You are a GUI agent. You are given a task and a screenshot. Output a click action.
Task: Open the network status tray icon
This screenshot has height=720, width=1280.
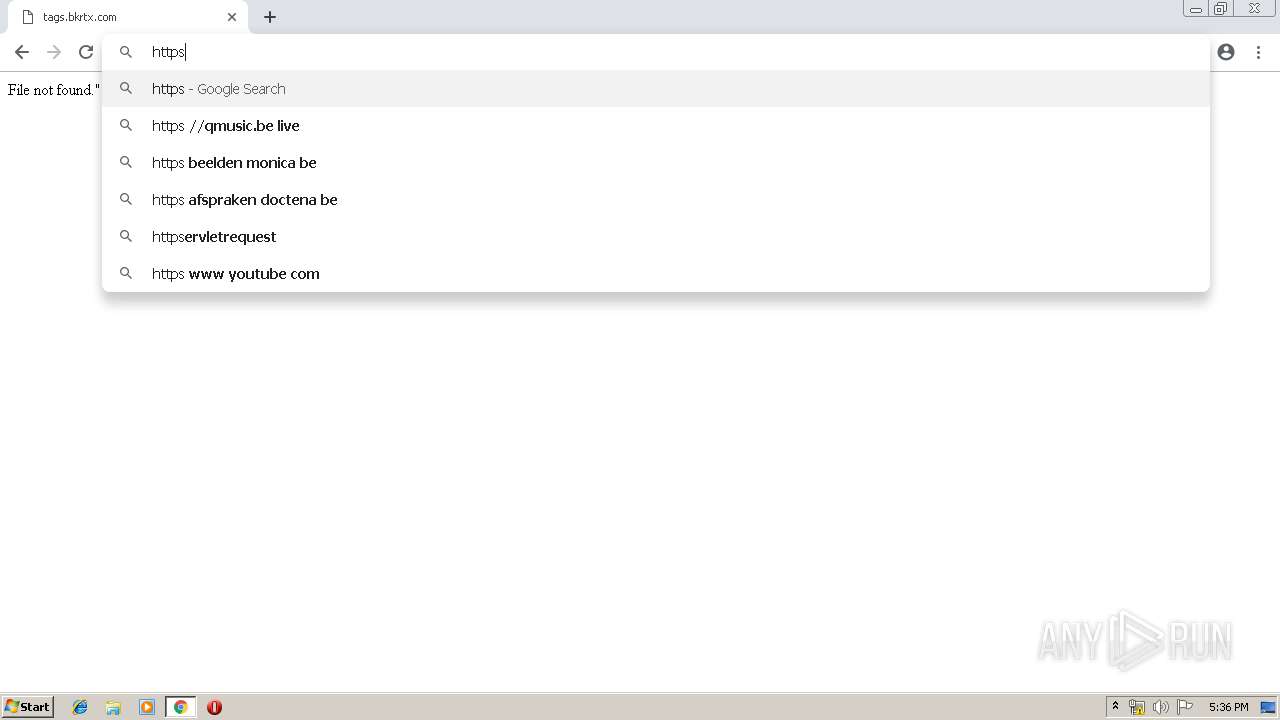point(1137,707)
